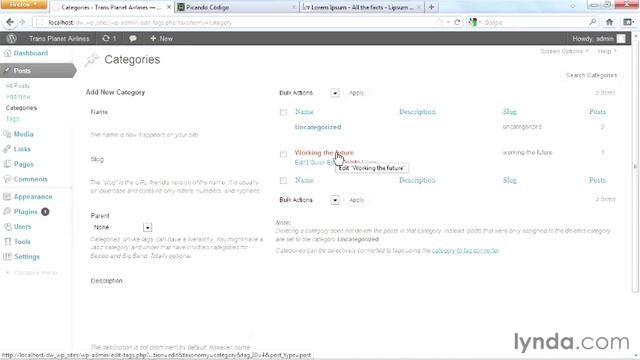Open the Working the future category link
This screenshot has height=360, width=640.
(x=324, y=153)
